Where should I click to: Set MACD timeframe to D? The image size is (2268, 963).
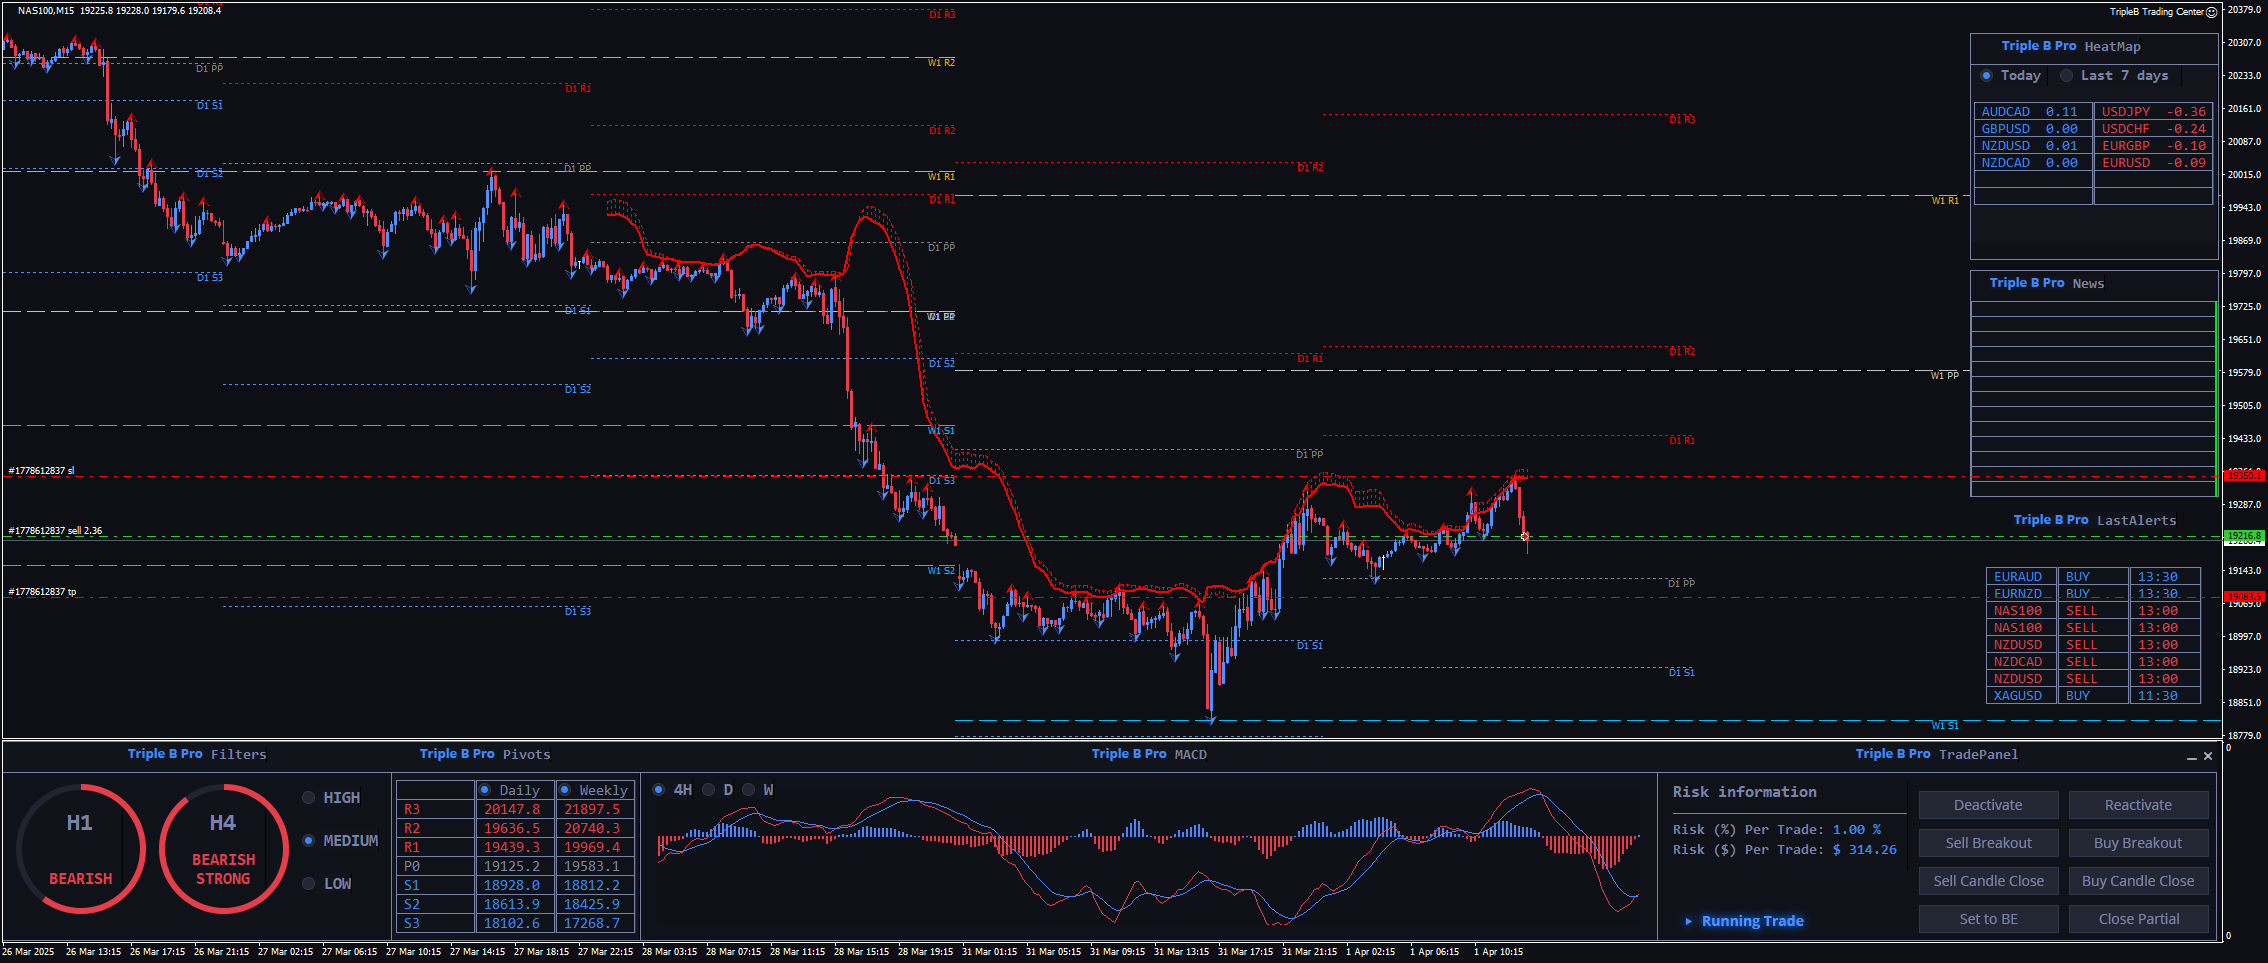(709, 790)
